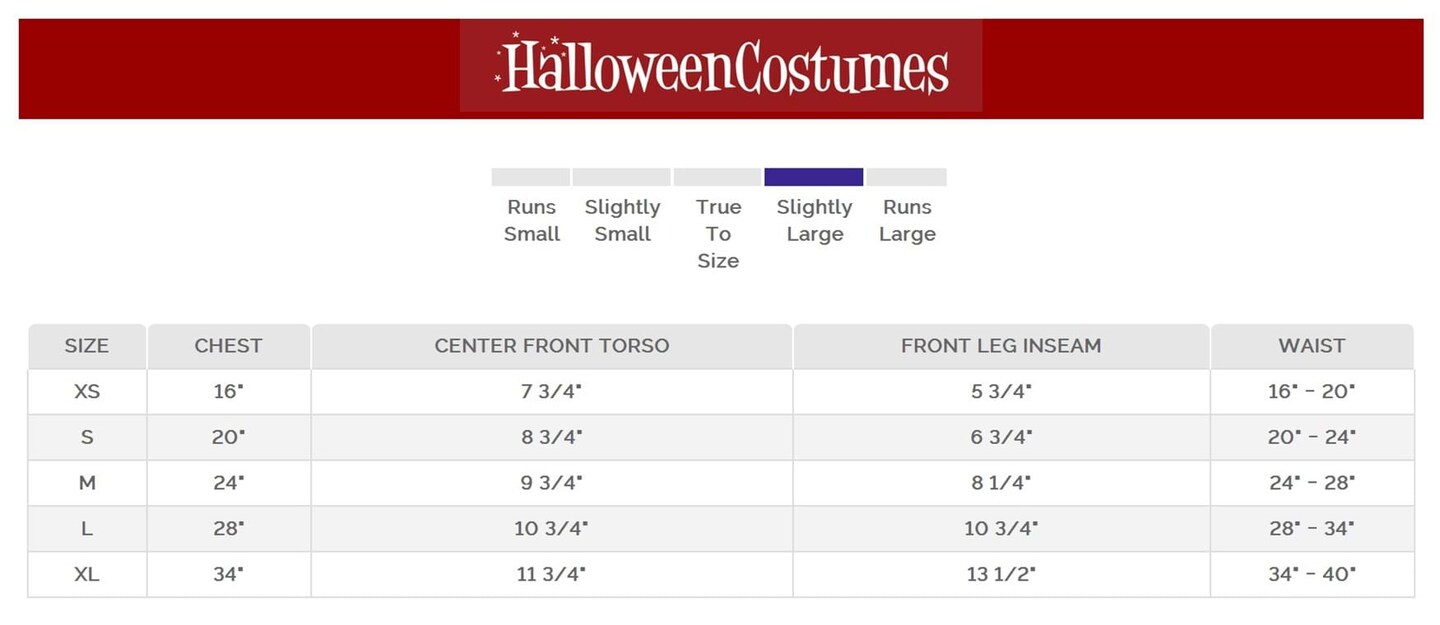This screenshot has height=625, width=1440.
Task: Select the Runs Large fit segment
Action: 906,177
